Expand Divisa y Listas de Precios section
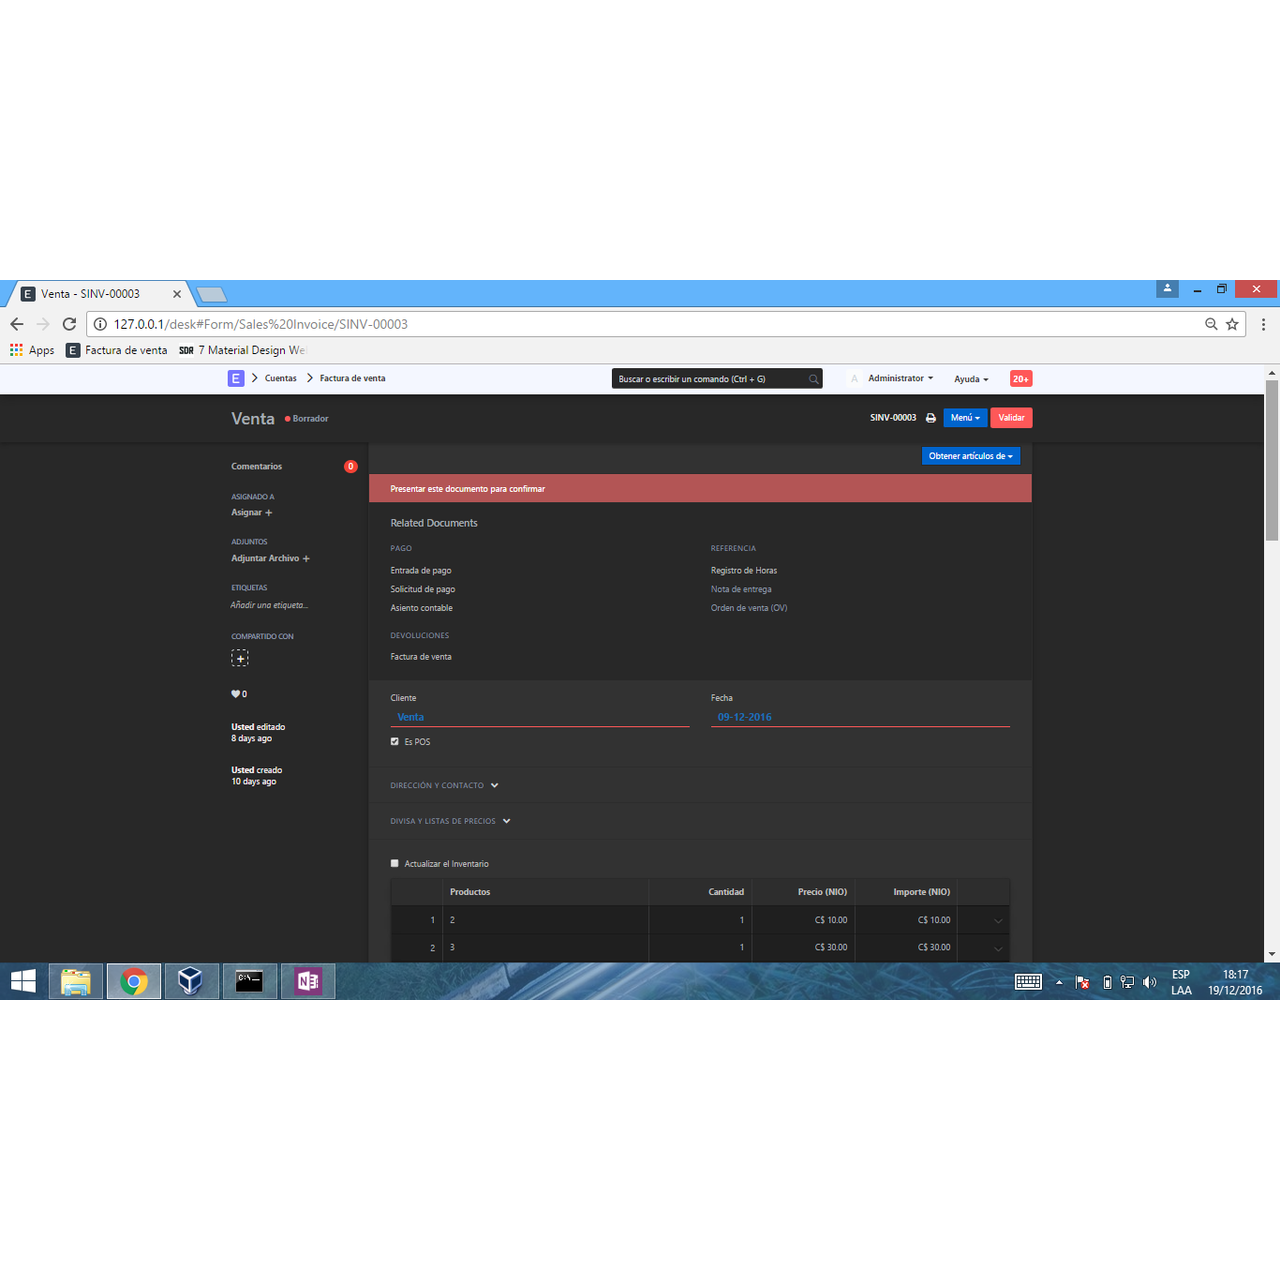 450,821
